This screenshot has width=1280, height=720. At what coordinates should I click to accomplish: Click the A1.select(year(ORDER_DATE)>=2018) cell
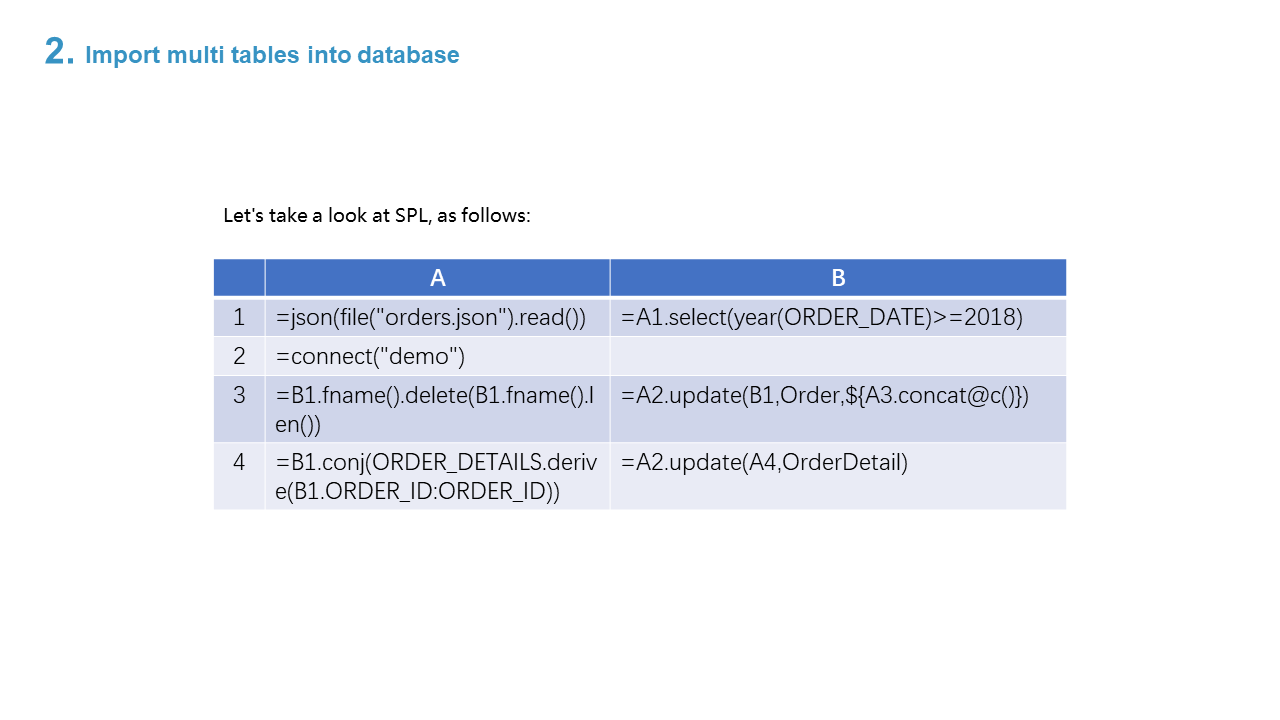pyautogui.click(x=822, y=317)
